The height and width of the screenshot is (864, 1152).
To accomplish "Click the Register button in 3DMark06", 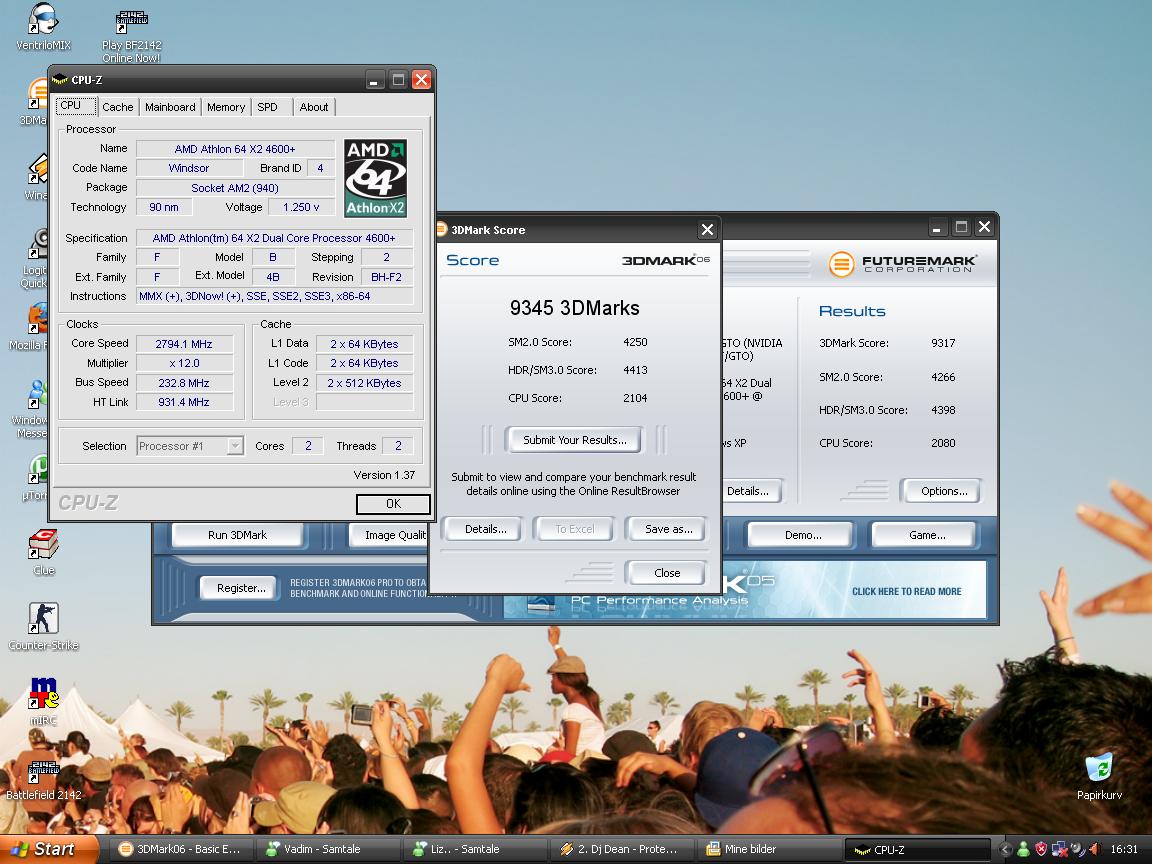I will (x=241, y=588).
